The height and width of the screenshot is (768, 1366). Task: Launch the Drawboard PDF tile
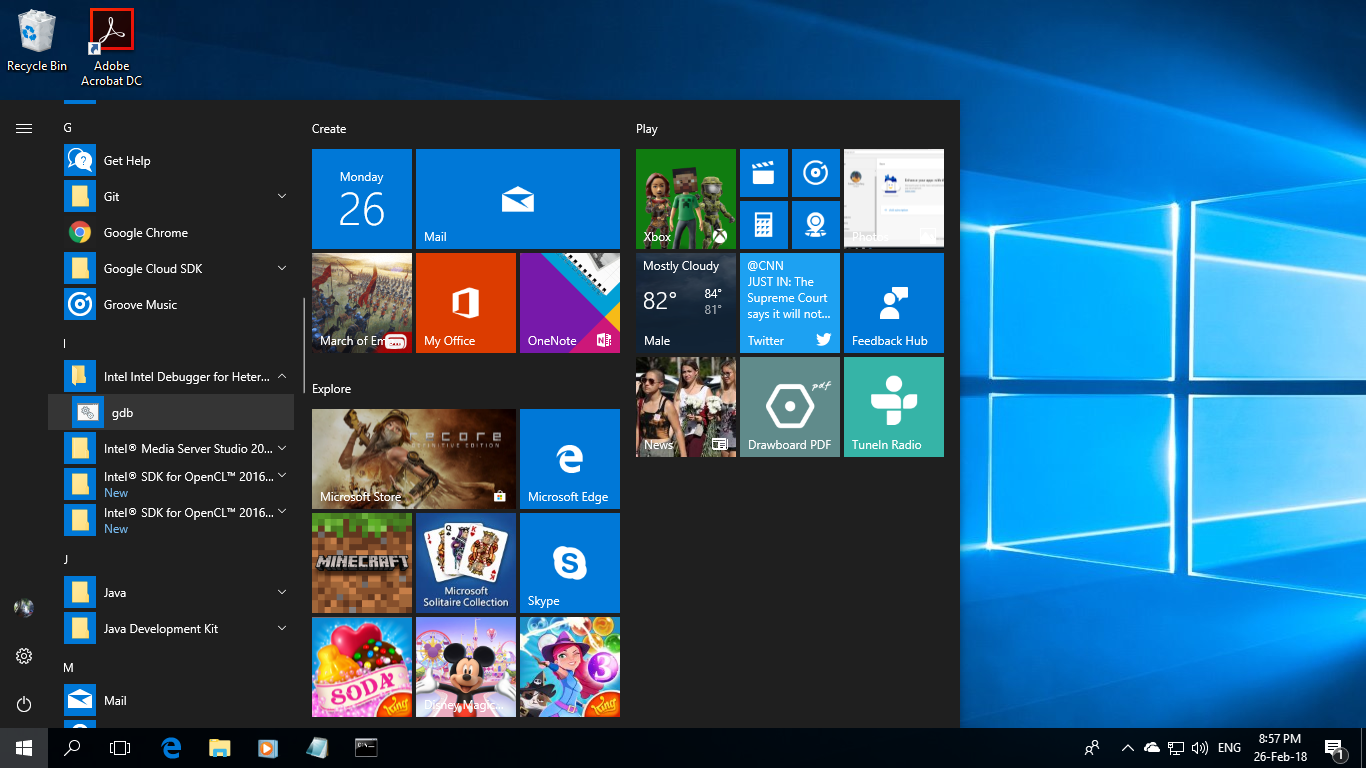pos(789,407)
